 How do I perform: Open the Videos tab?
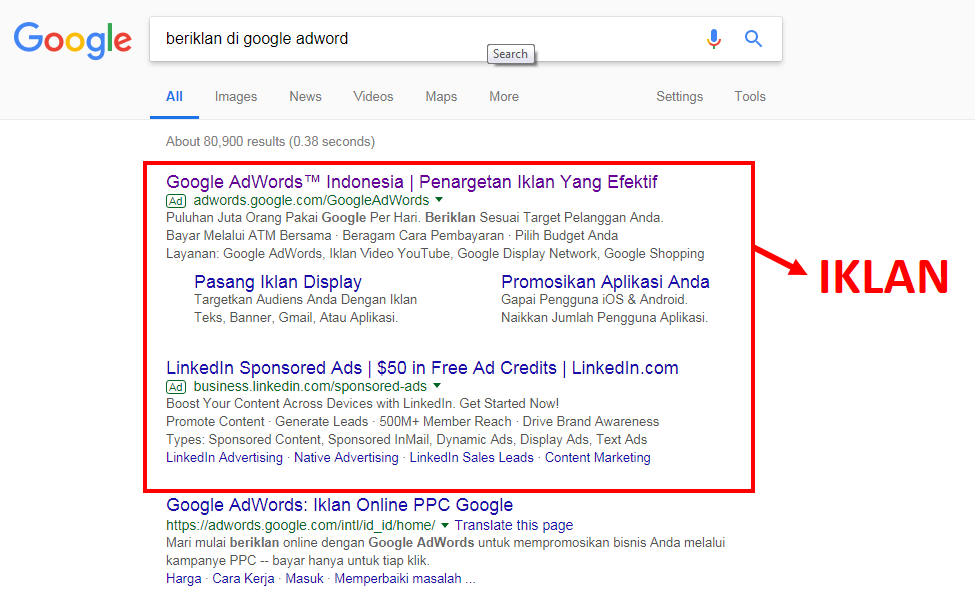[x=373, y=97]
